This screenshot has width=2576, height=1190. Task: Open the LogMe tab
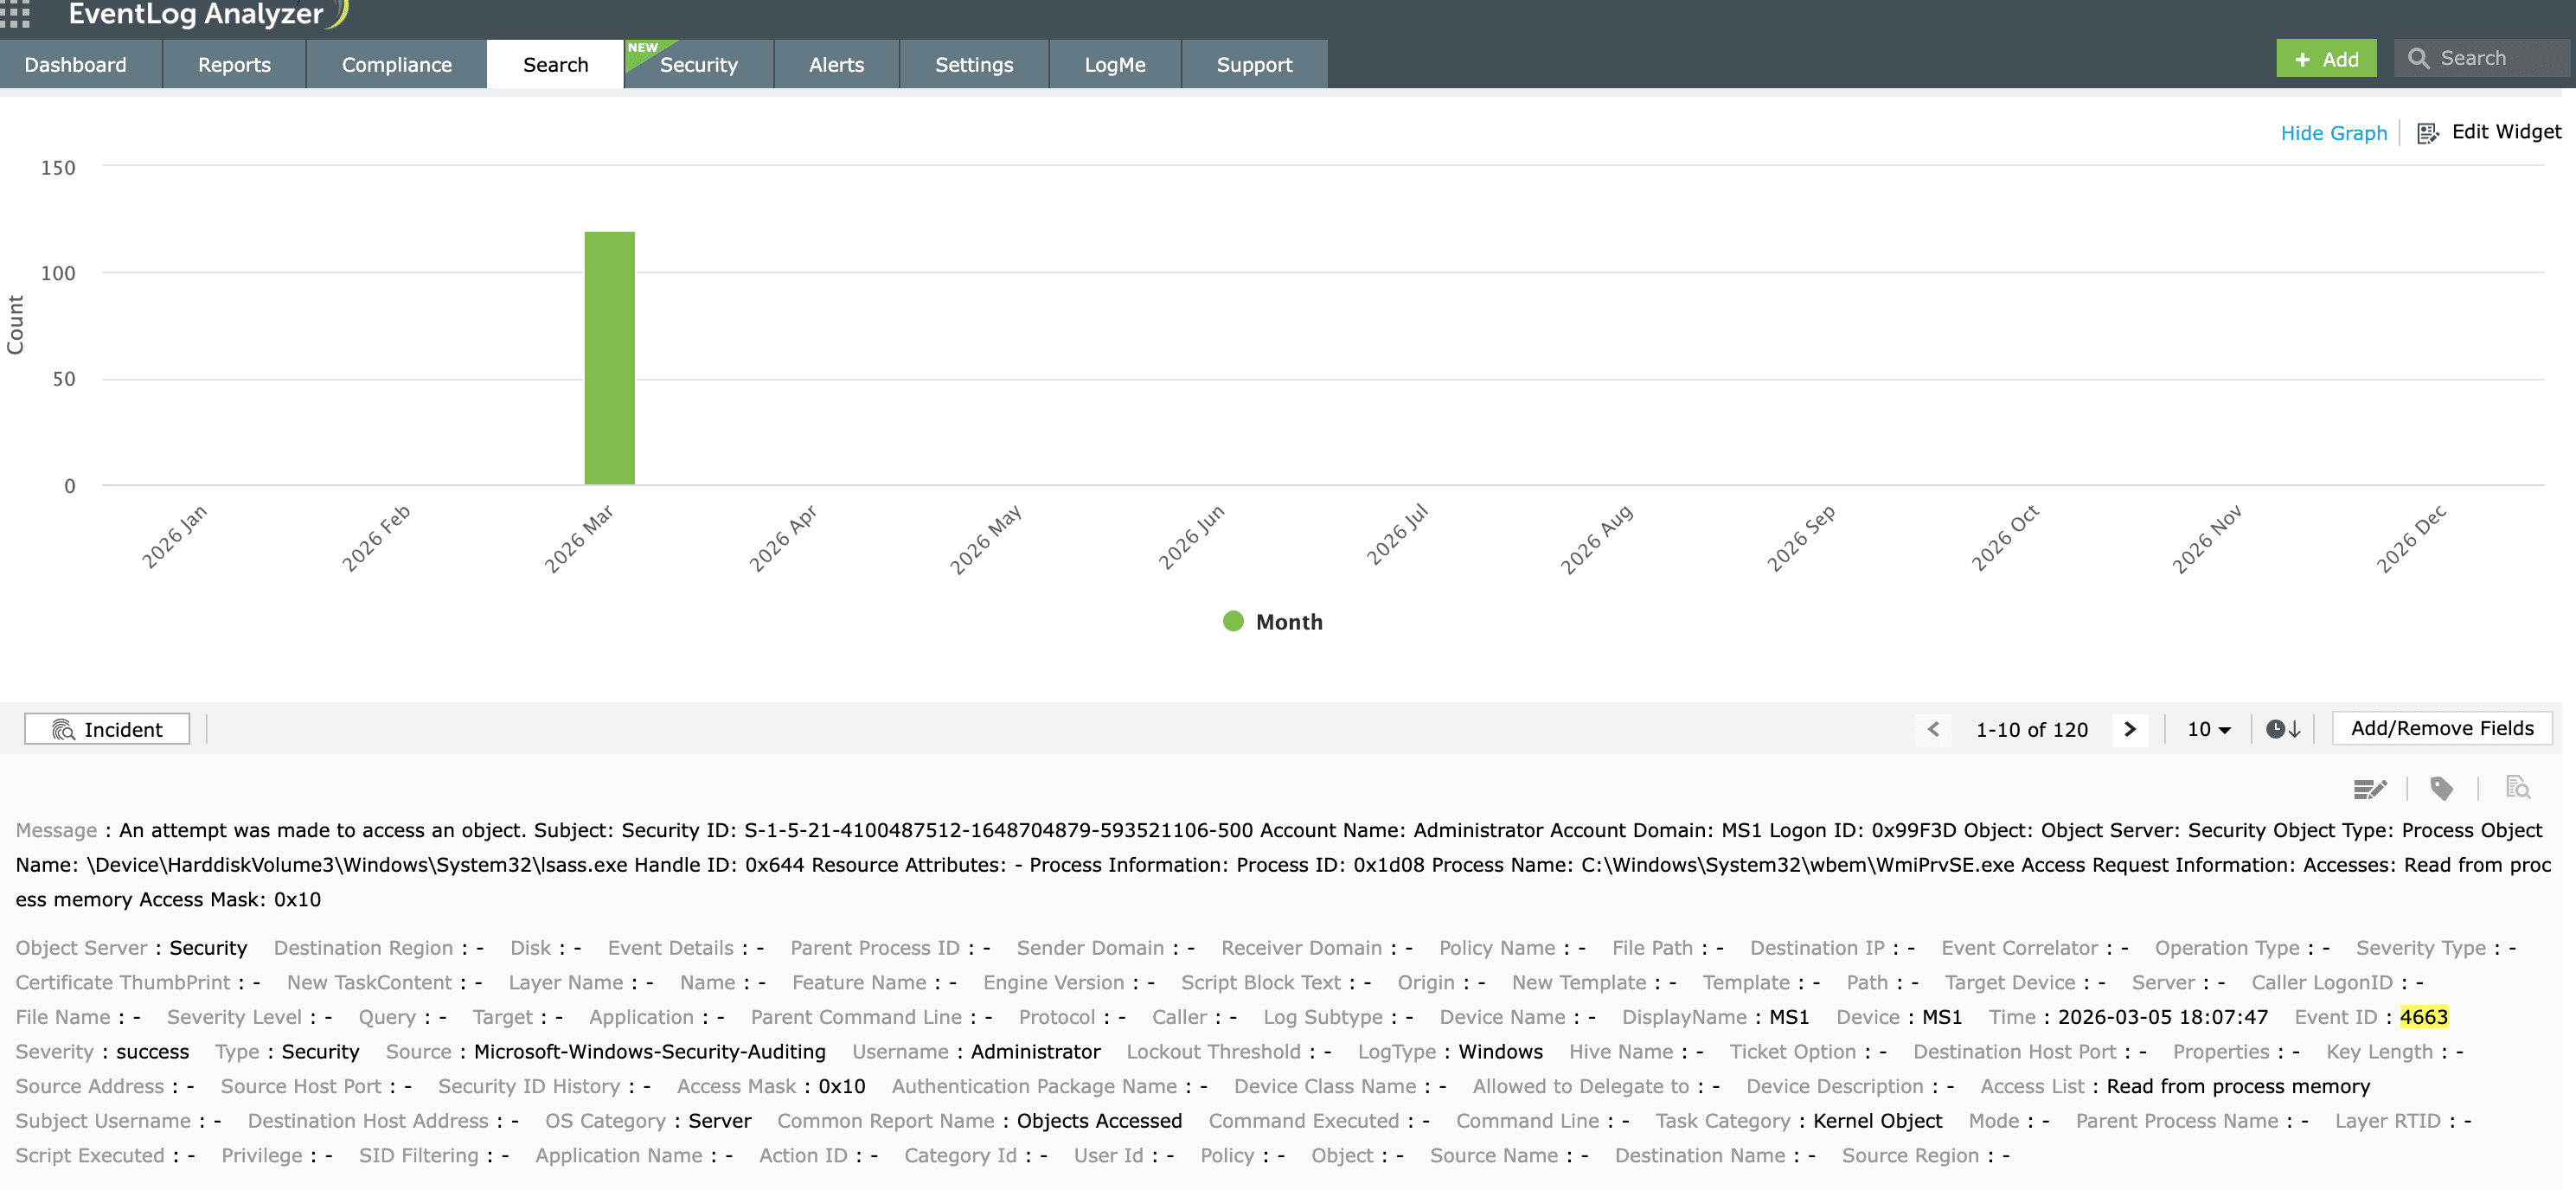(x=1115, y=65)
